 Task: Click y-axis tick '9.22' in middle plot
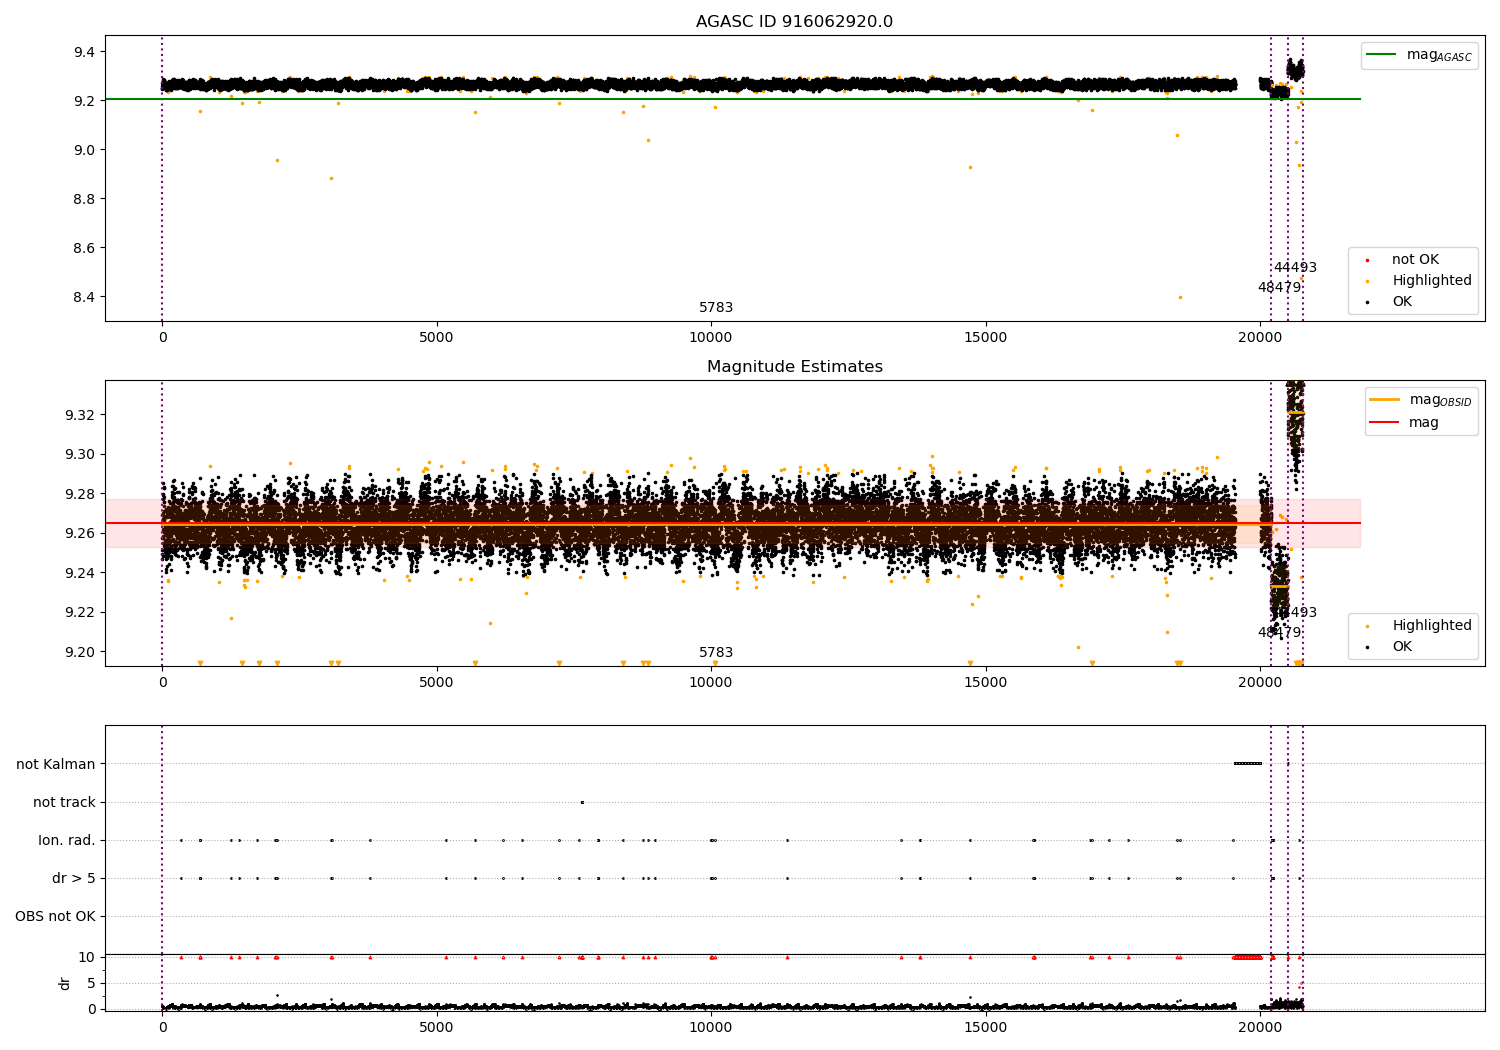tap(81, 612)
